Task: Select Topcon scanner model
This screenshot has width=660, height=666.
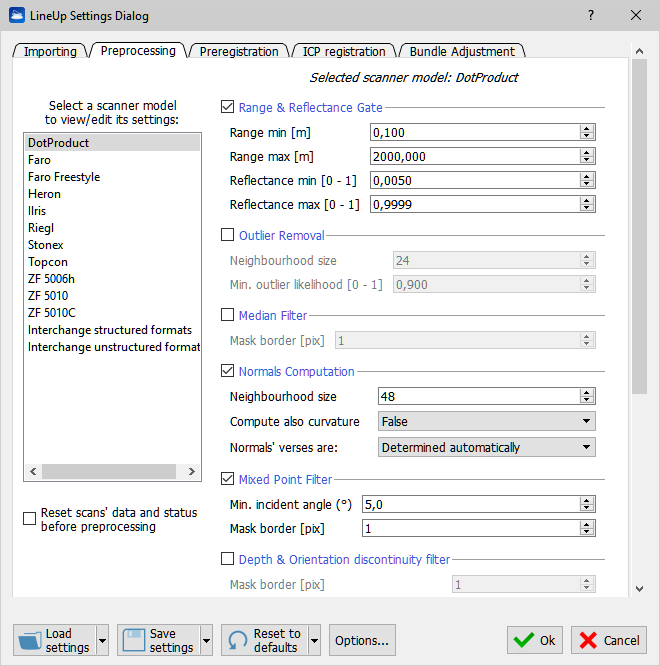Action: coord(112,262)
